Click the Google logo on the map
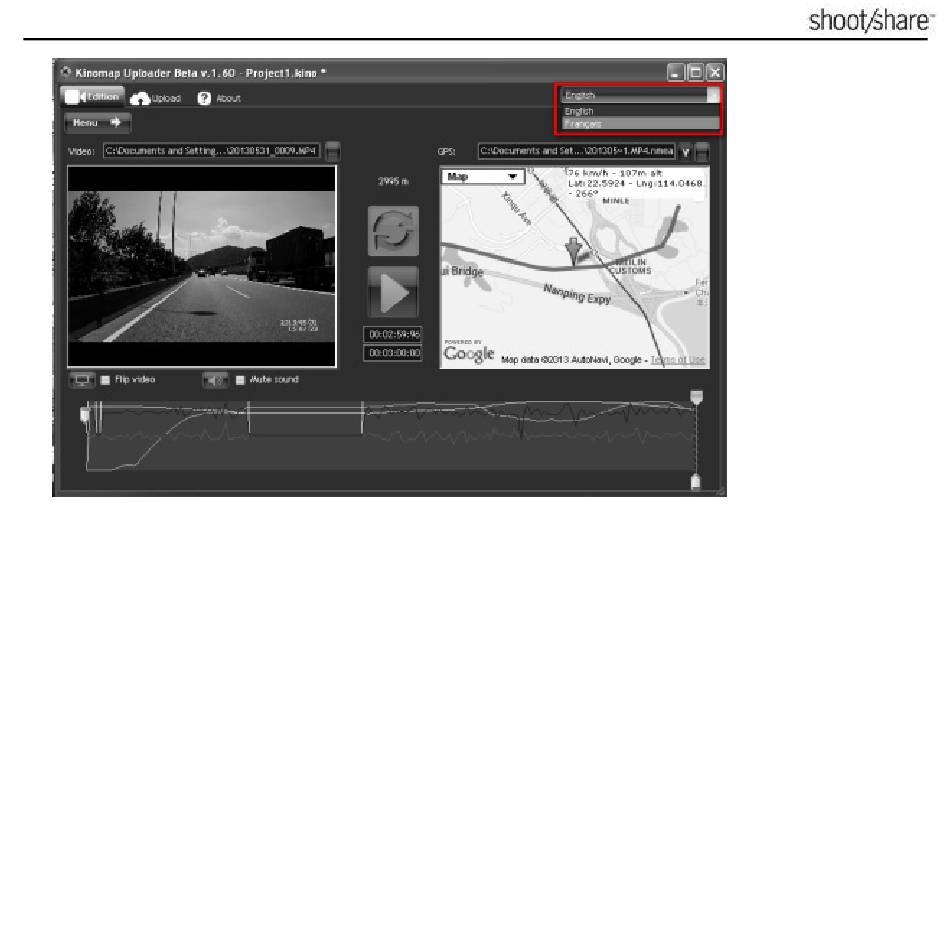The height and width of the screenshot is (951, 950). [x=469, y=354]
